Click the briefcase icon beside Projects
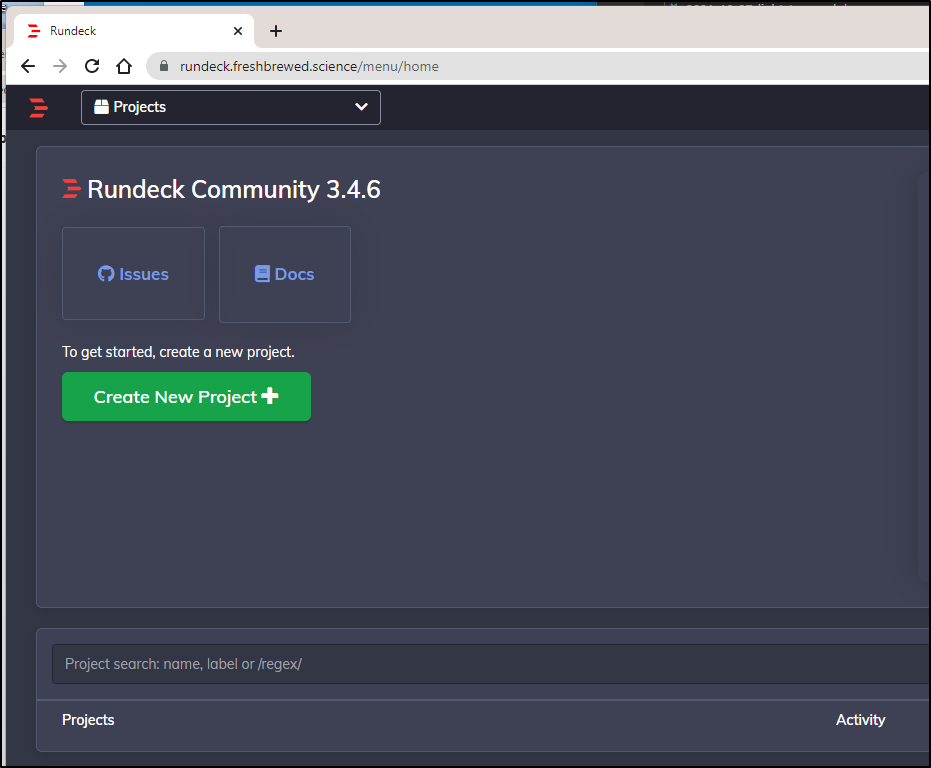Screen dimensions: 931x768 point(102,107)
